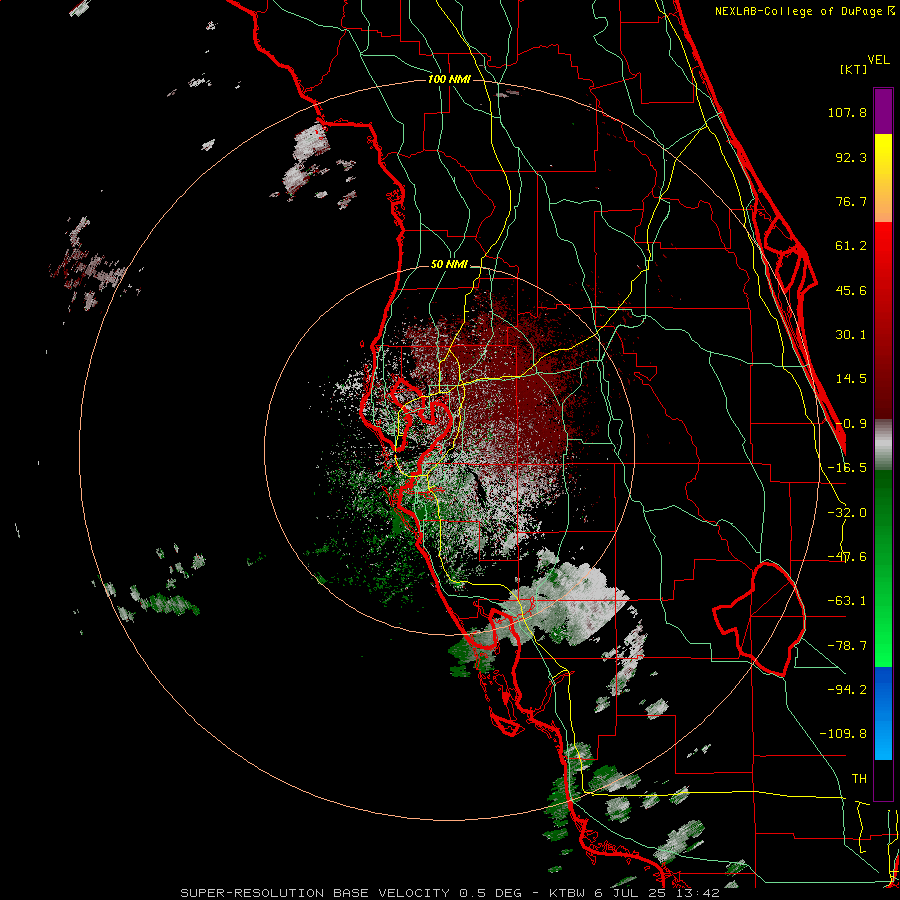Click the -0.9 legend value
The height and width of the screenshot is (900, 900).
tap(851, 424)
